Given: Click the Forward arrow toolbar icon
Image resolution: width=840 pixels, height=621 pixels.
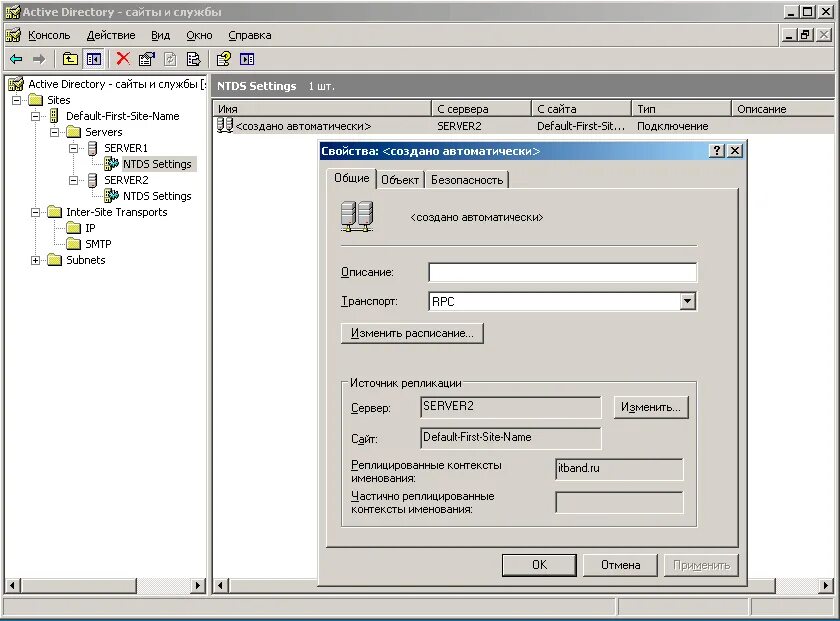Looking at the screenshot, I should point(39,59).
